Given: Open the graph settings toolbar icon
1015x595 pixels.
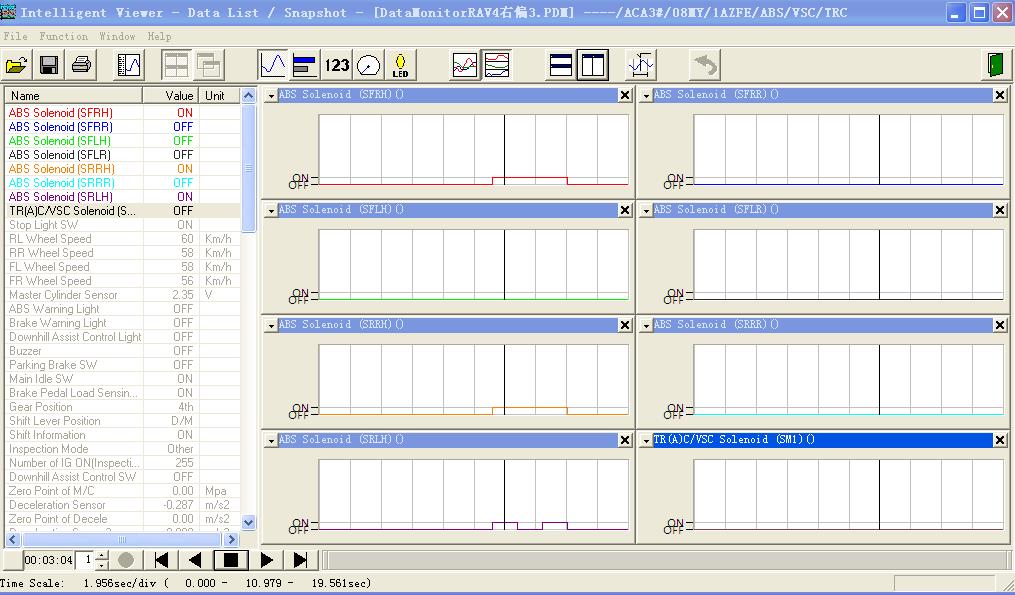Looking at the screenshot, I should click(x=129, y=65).
